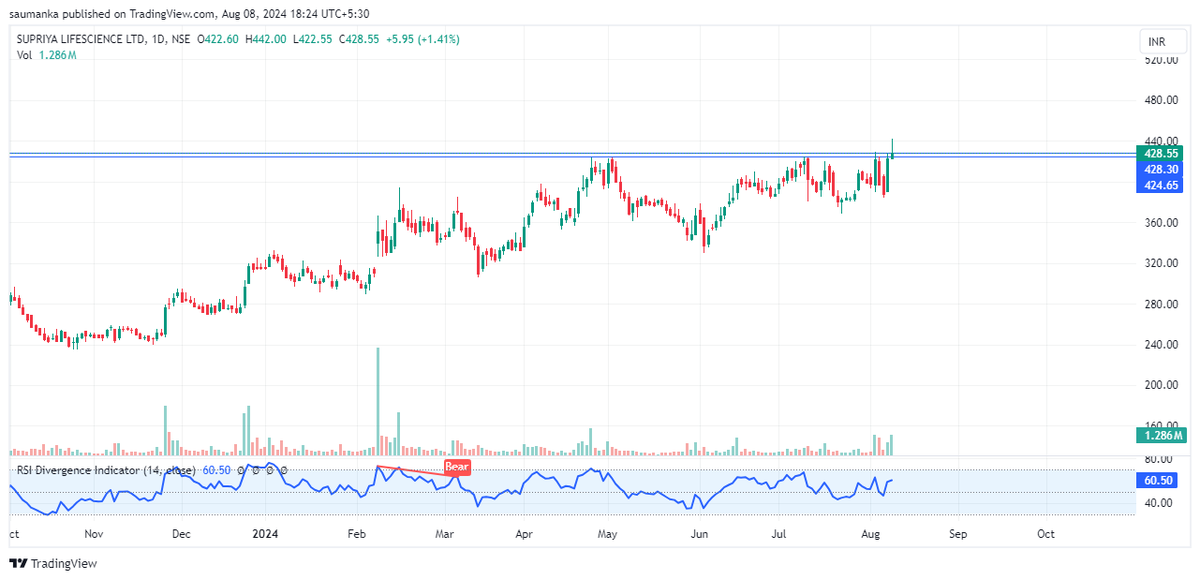Click the 80.00 RSI axis level

point(1160,459)
